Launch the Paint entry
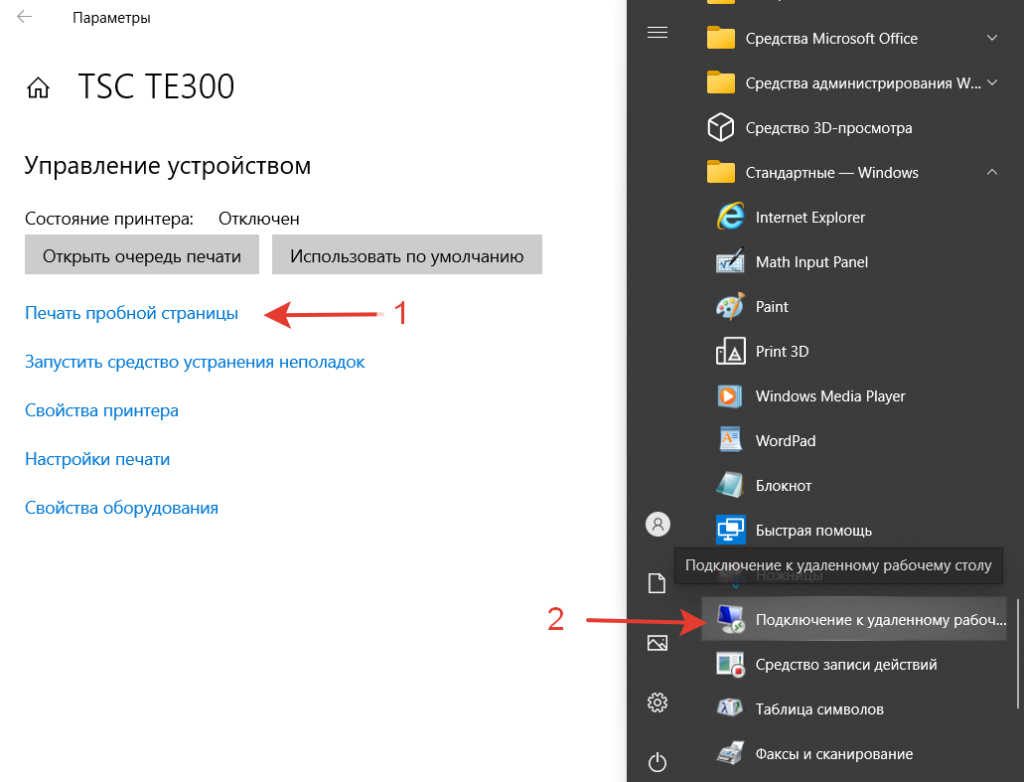 tap(854, 306)
